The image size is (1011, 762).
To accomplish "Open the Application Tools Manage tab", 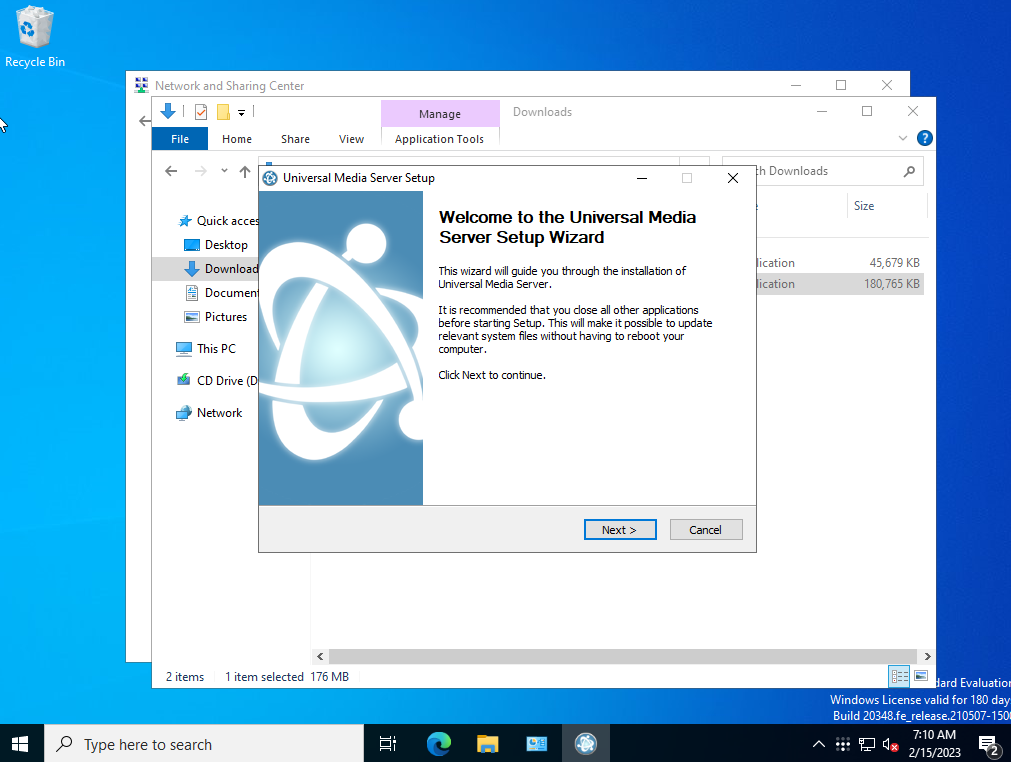I will 440,112.
